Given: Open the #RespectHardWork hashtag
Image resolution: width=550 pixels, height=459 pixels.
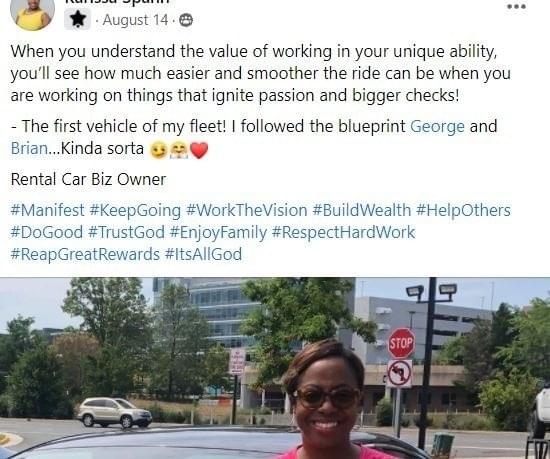Looking at the screenshot, I should pos(344,233).
